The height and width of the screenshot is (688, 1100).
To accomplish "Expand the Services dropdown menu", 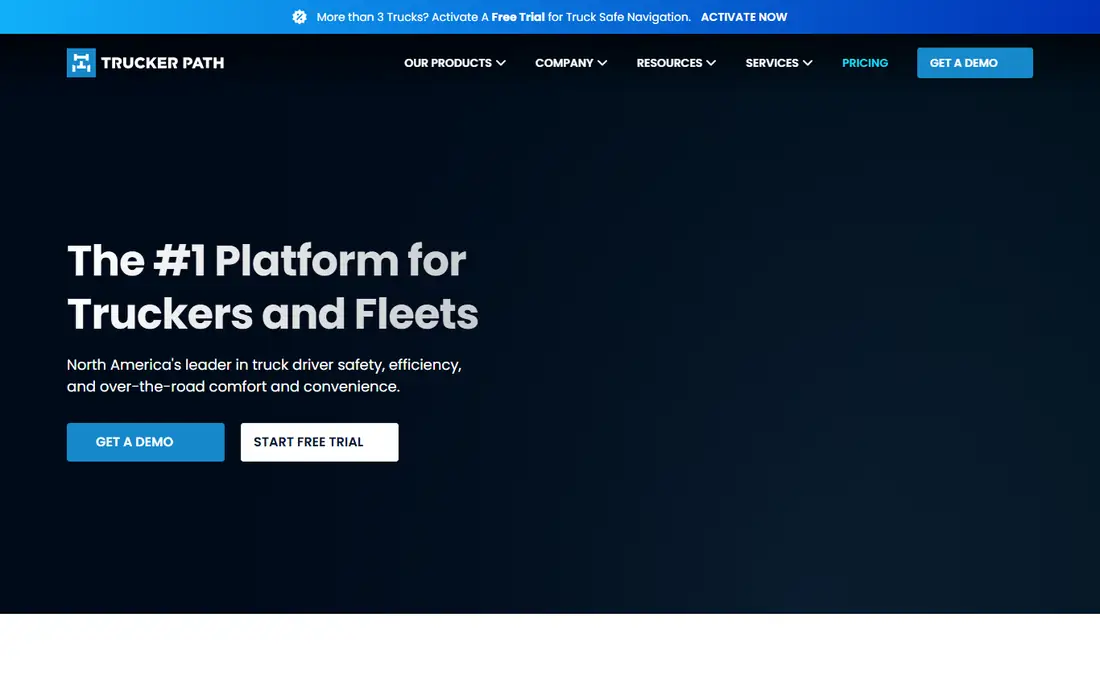I will [779, 62].
